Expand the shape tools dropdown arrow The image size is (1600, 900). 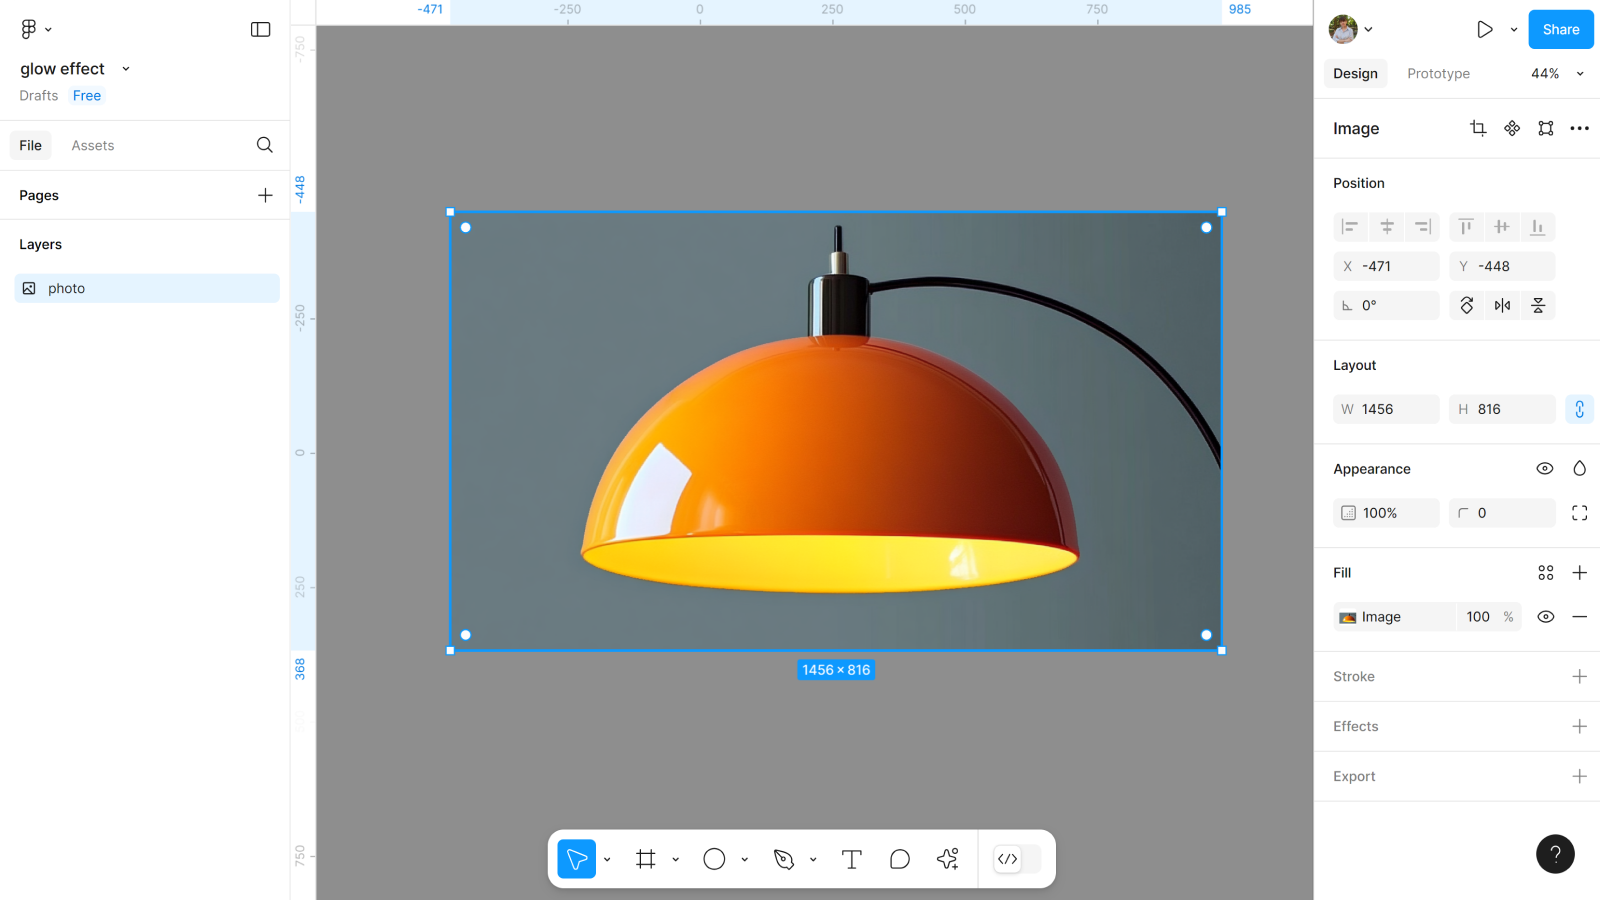(x=745, y=859)
